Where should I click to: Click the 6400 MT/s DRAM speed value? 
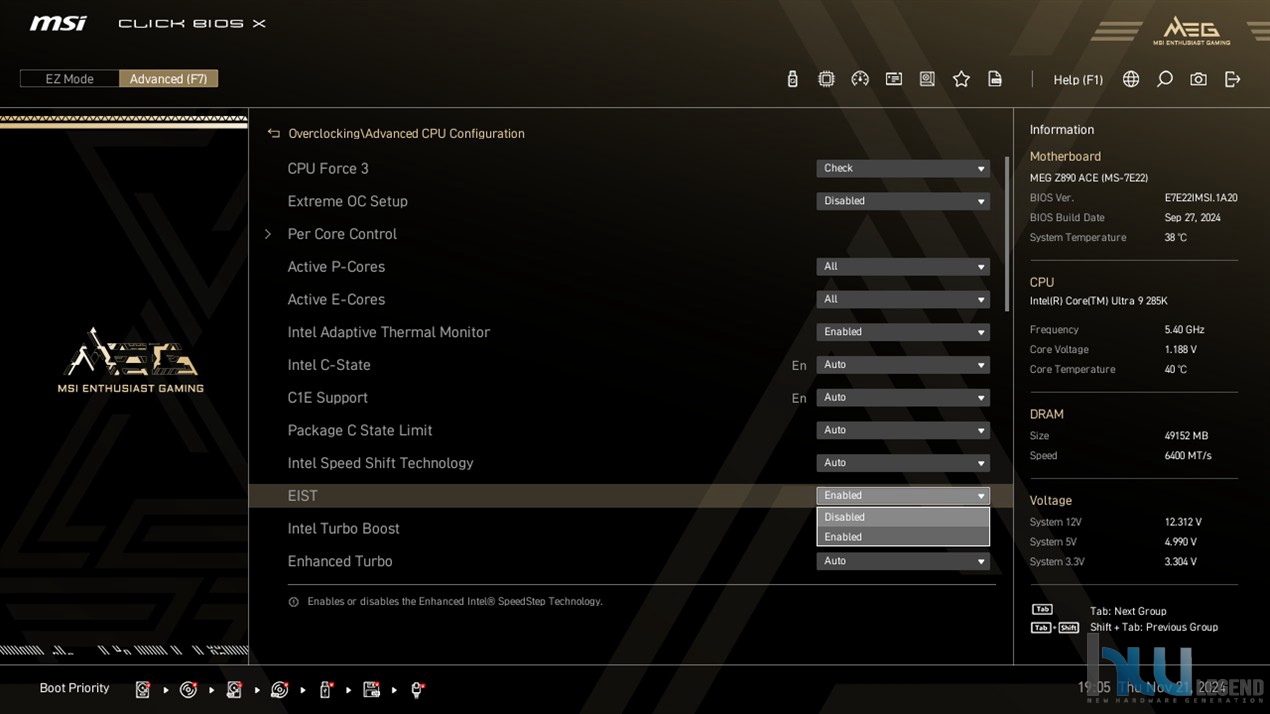point(1188,456)
